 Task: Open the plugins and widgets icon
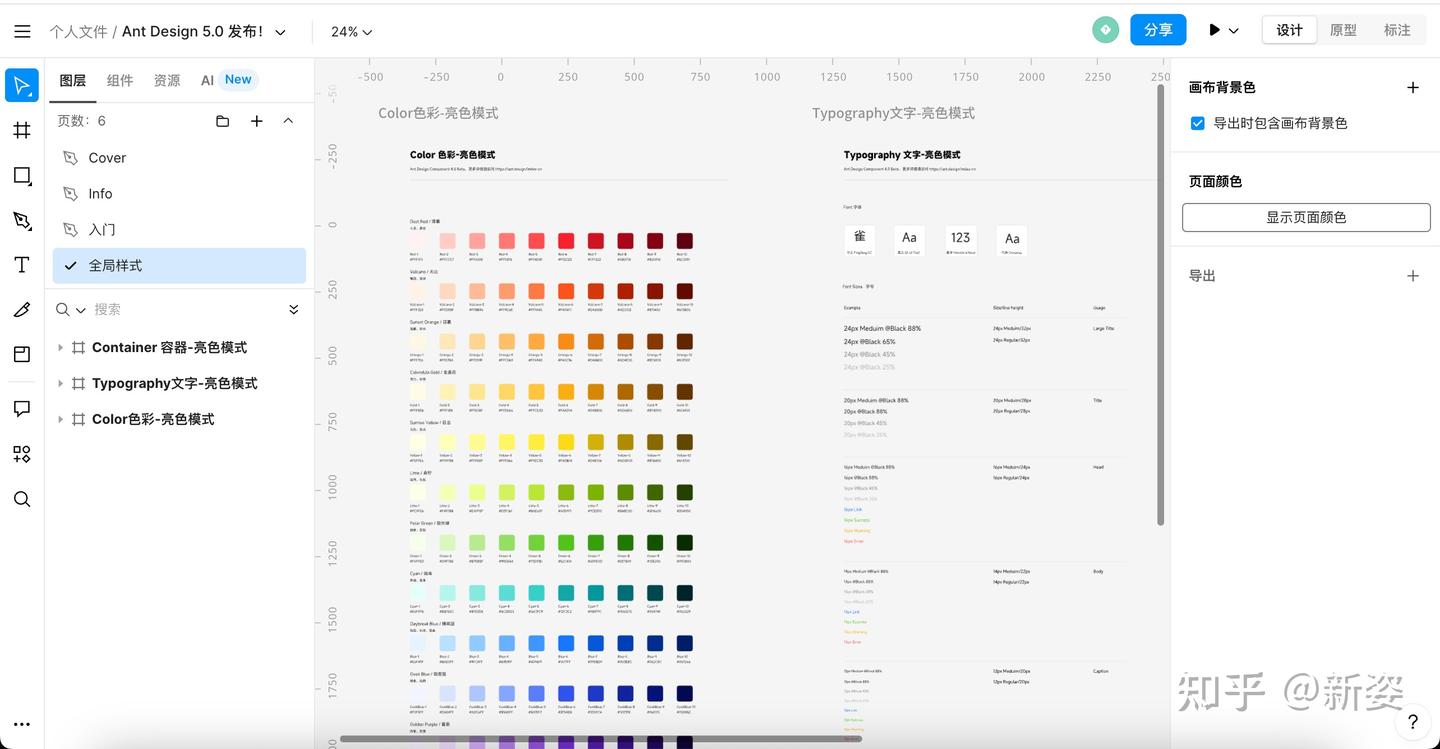(x=22, y=454)
